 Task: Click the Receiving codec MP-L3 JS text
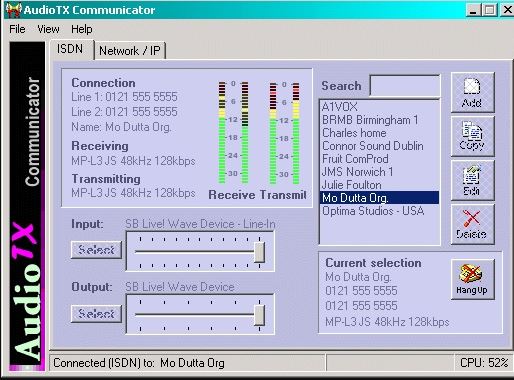pos(133,161)
